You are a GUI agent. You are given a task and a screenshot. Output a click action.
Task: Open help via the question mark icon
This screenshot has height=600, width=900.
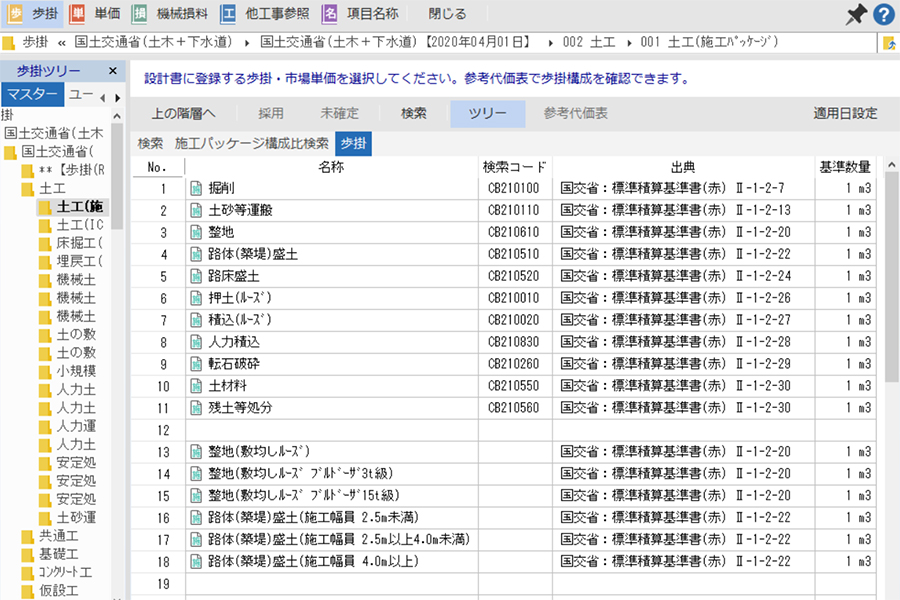(885, 14)
